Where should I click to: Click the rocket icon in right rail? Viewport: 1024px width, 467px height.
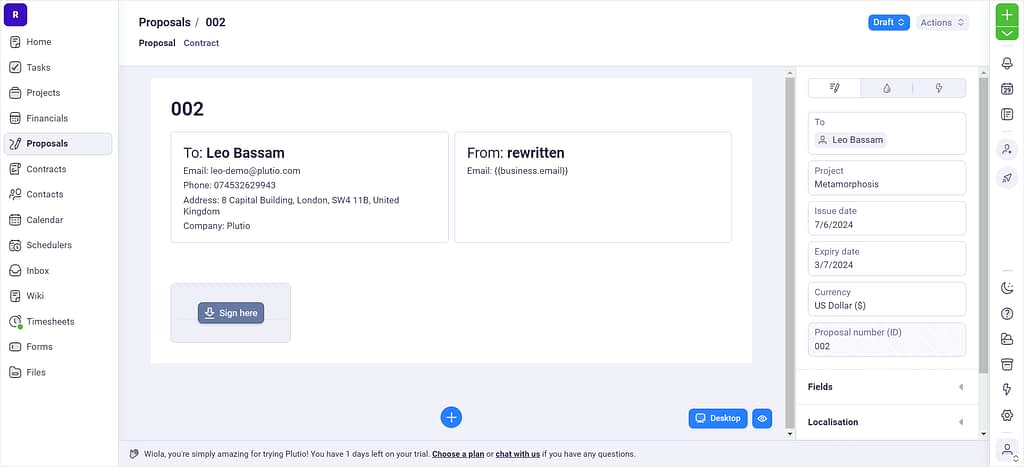click(x=1007, y=178)
